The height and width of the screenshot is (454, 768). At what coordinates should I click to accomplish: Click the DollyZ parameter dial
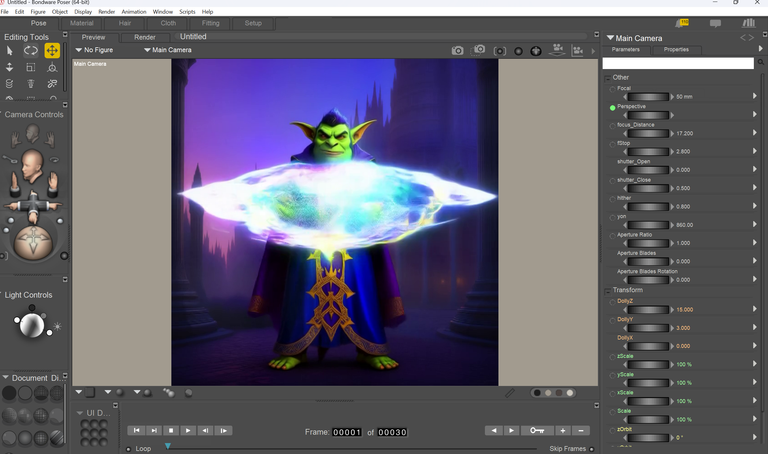click(648, 310)
